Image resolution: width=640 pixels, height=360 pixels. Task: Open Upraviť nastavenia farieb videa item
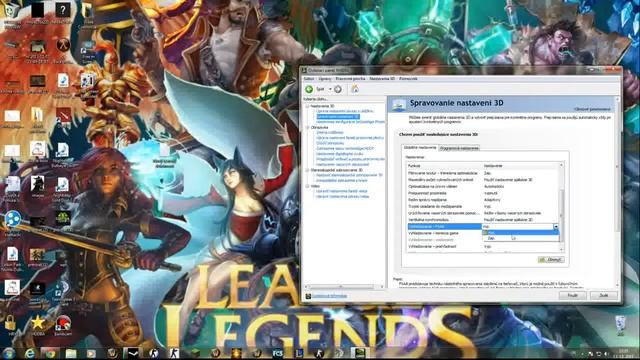point(342,191)
